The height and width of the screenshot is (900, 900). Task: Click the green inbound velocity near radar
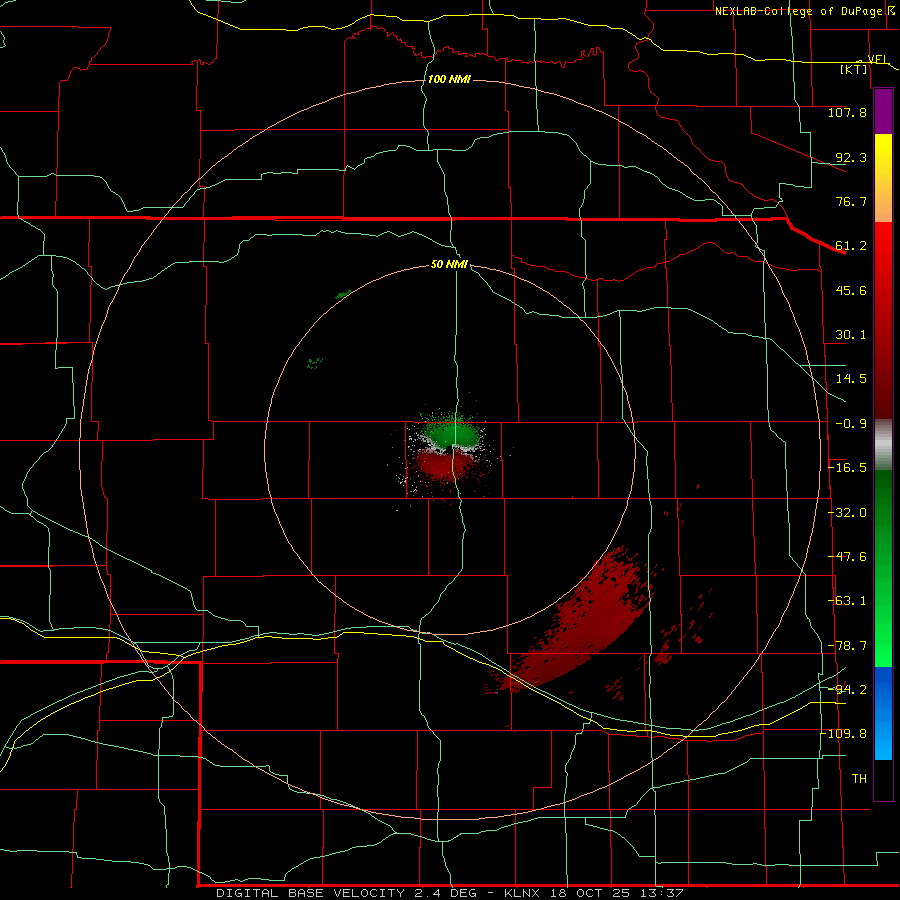(x=451, y=432)
